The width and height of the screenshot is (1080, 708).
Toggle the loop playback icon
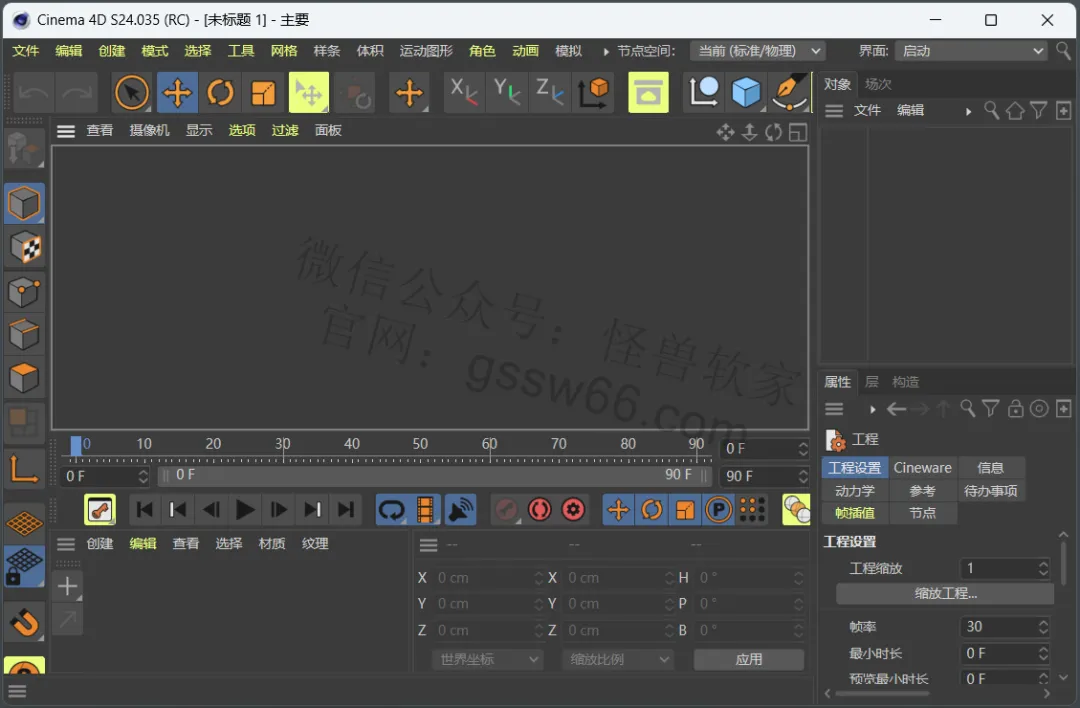[x=391, y=510]
